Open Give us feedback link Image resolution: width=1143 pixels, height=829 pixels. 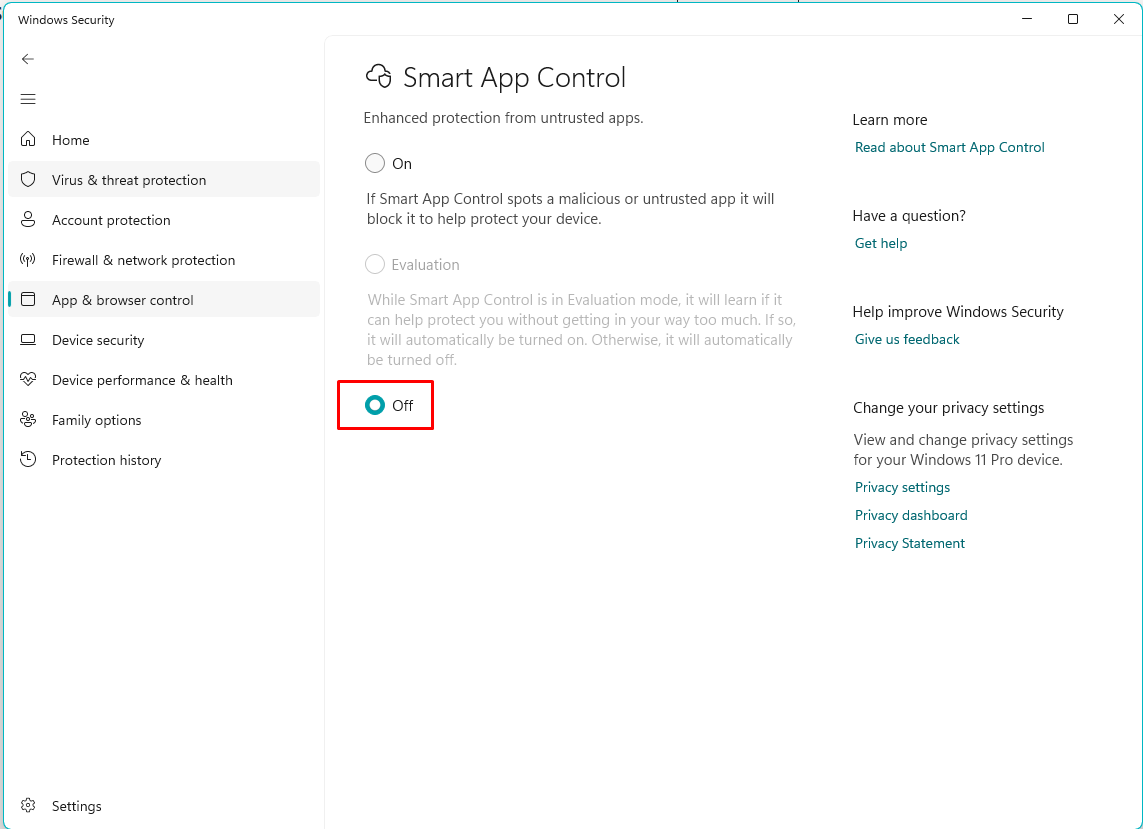point(907,339)
